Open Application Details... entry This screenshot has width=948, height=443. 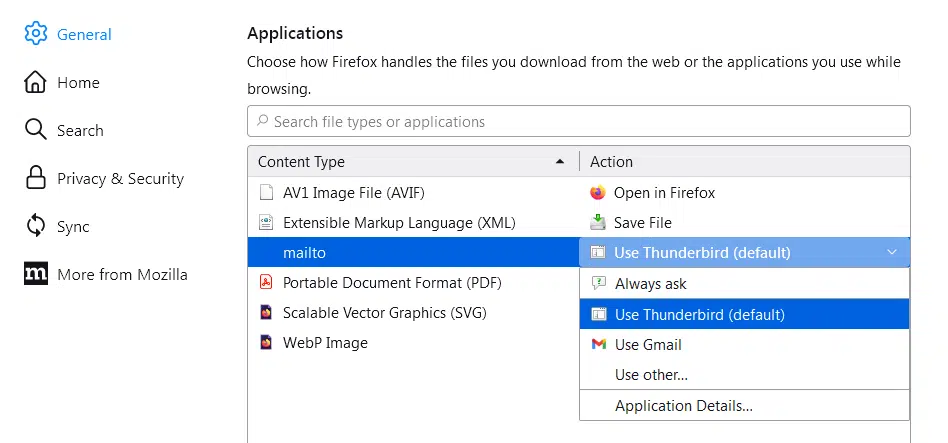tap(684, 406)
